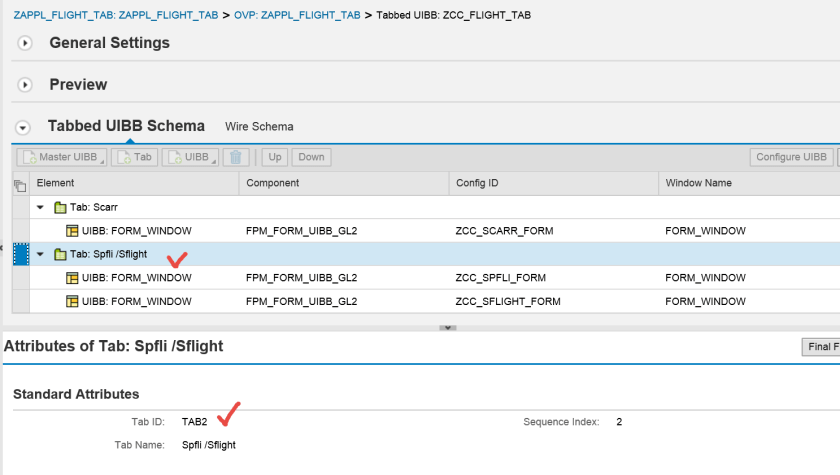Open OVP: ZAPPL_FLIGHT_TAB breadcrumb link
The height and width of the screenshot is (475, 840).
297,16
